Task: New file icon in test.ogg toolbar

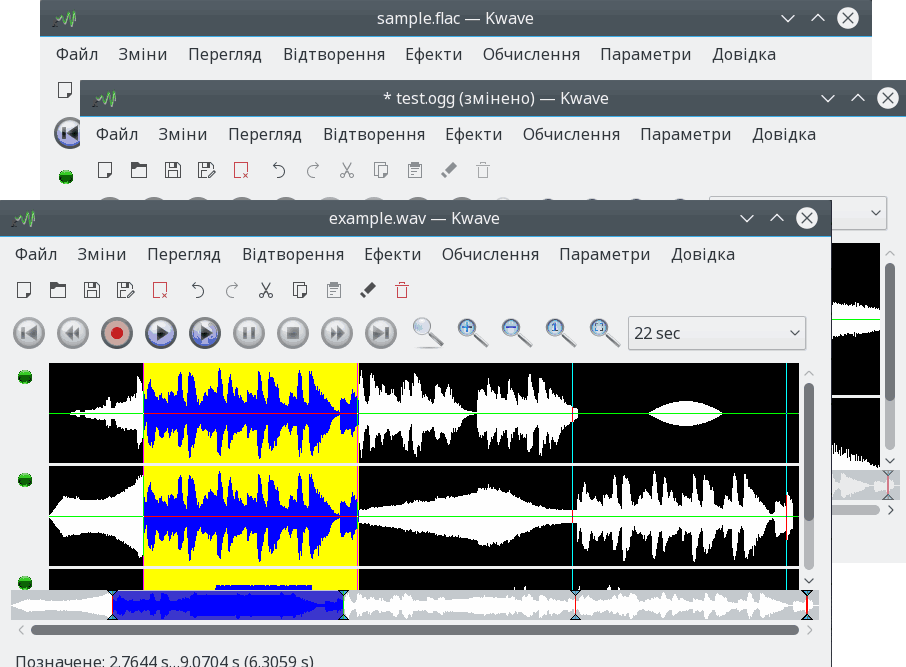Action: [x=105, y=170]
